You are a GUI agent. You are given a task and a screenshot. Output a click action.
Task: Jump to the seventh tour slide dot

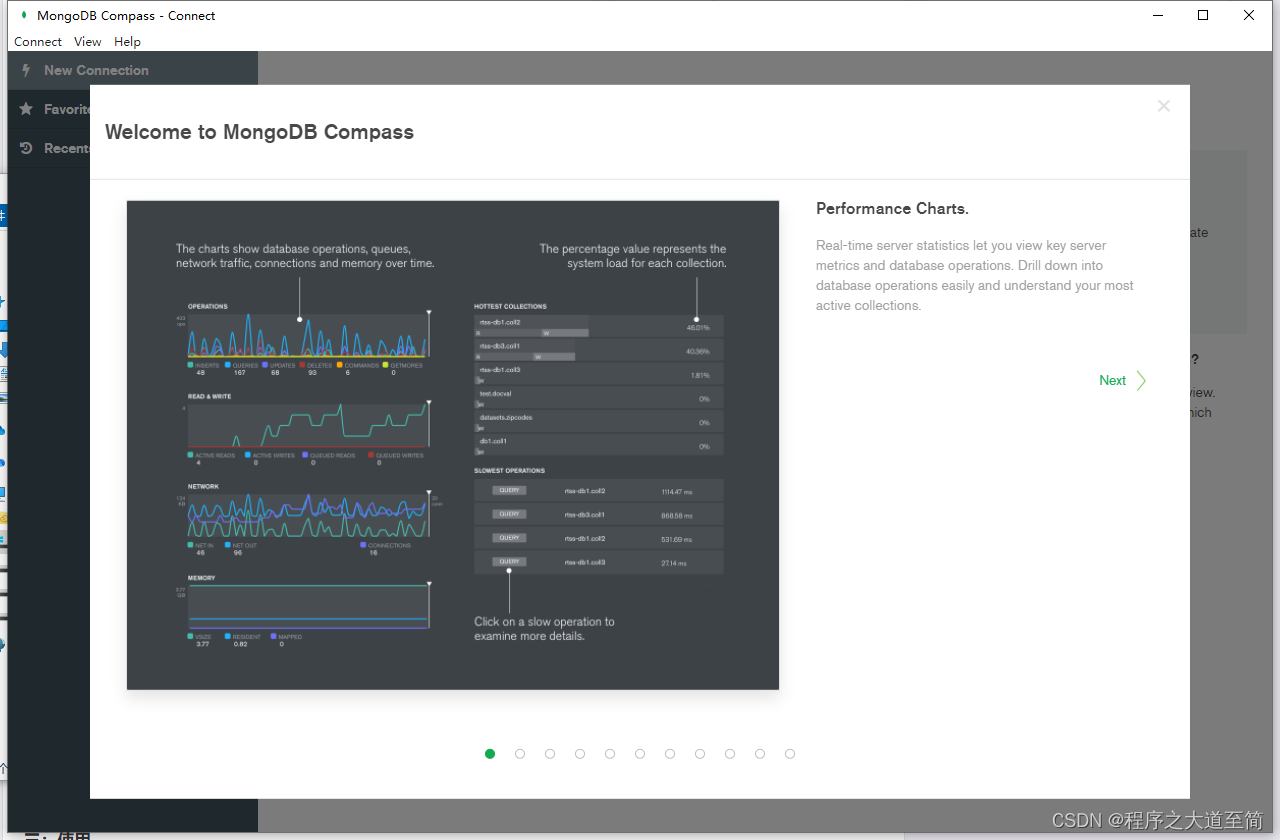(670, 754)
